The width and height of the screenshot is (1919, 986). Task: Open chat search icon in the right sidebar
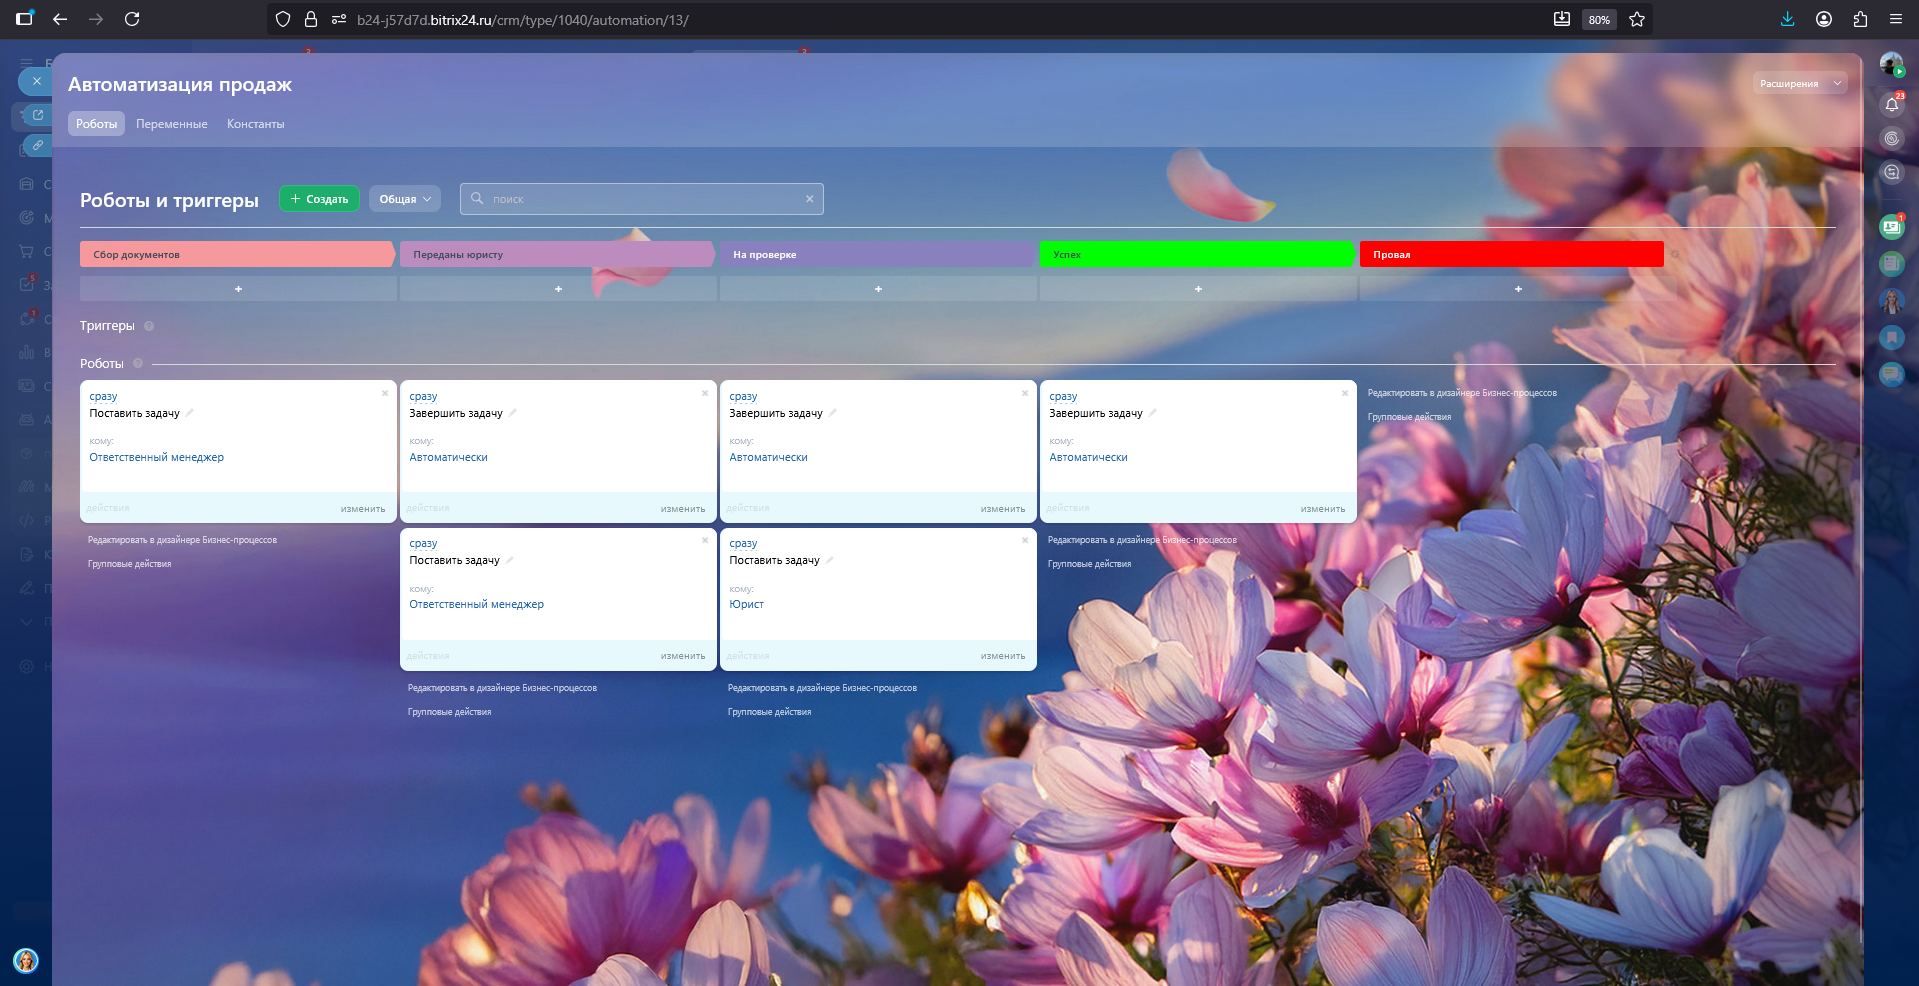tap(1892, 172)
